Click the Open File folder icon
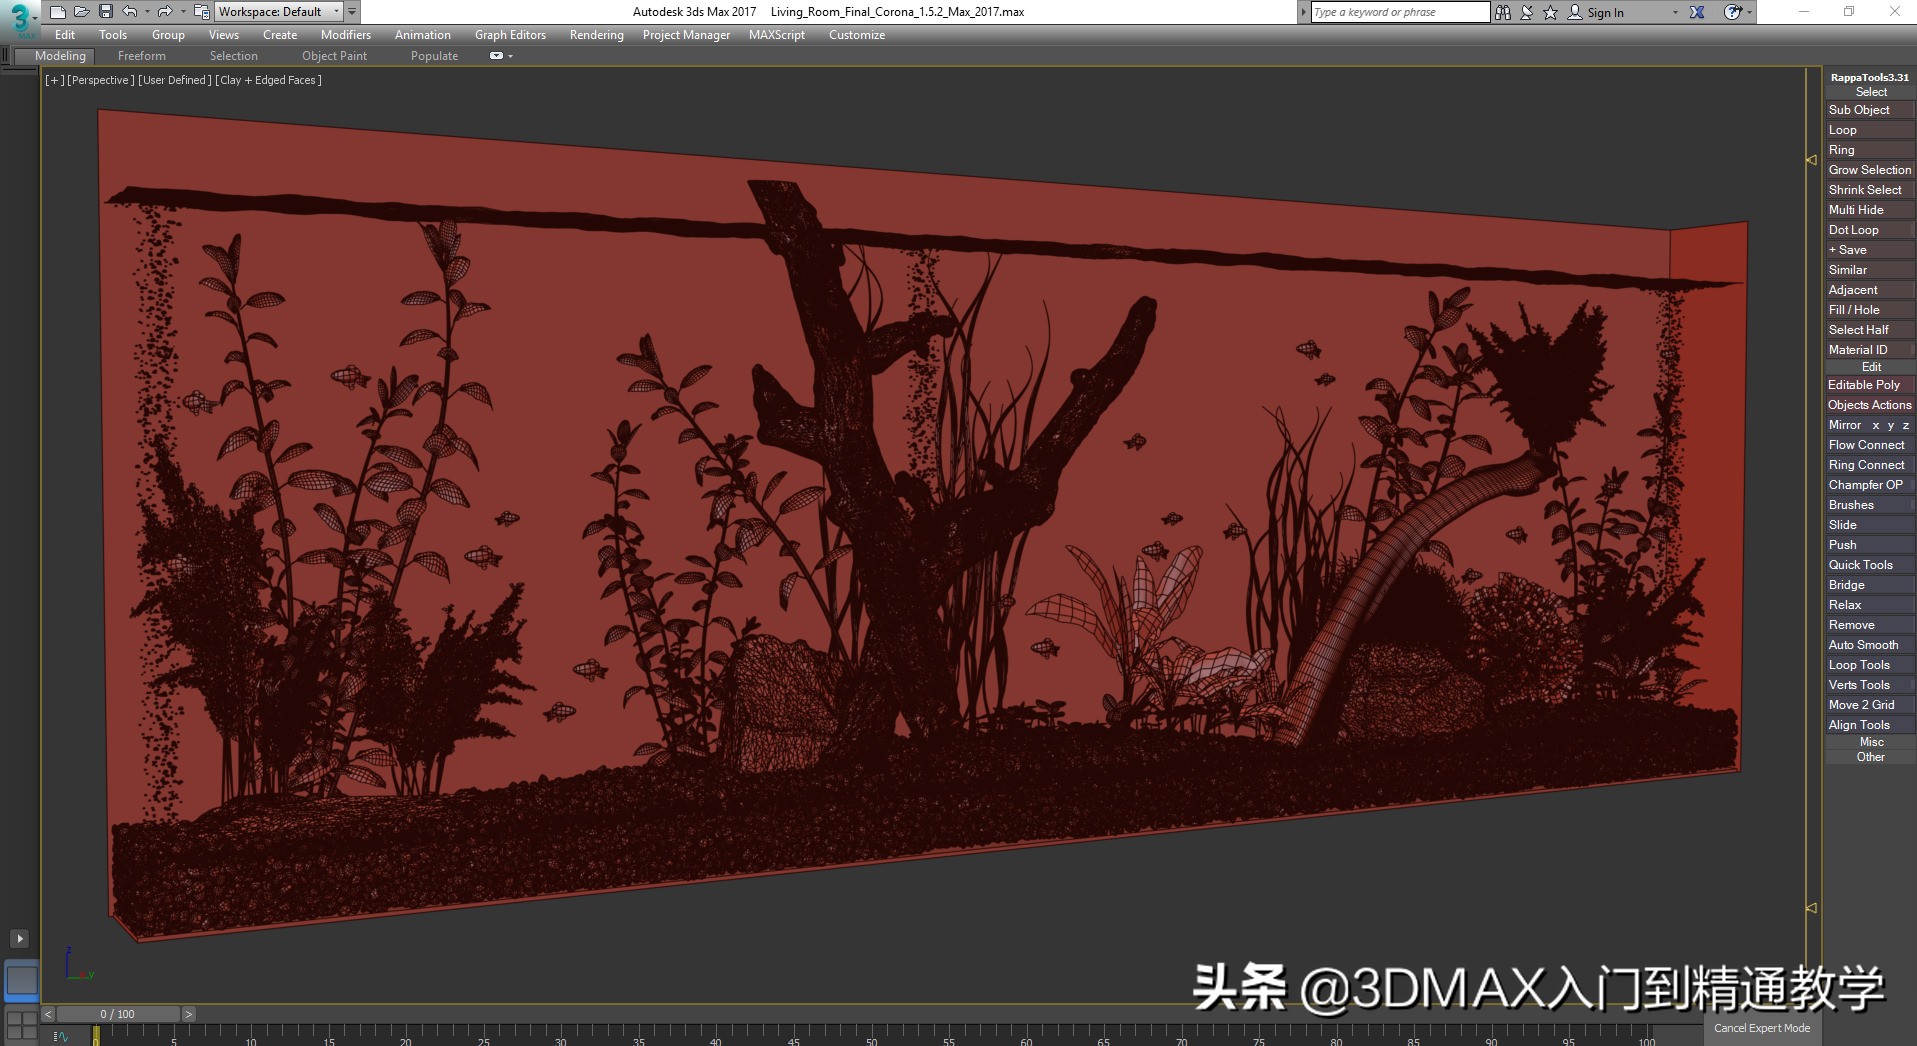 82,12
